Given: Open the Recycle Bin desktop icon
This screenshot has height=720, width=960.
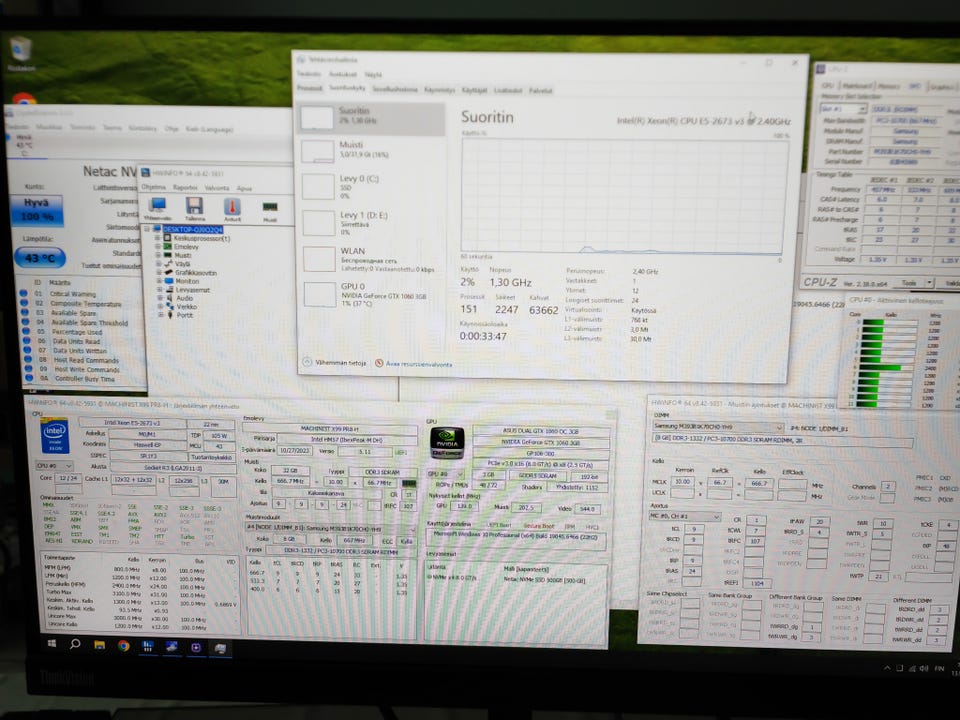Looking at the screenshot, I should [x=21, y=50].
